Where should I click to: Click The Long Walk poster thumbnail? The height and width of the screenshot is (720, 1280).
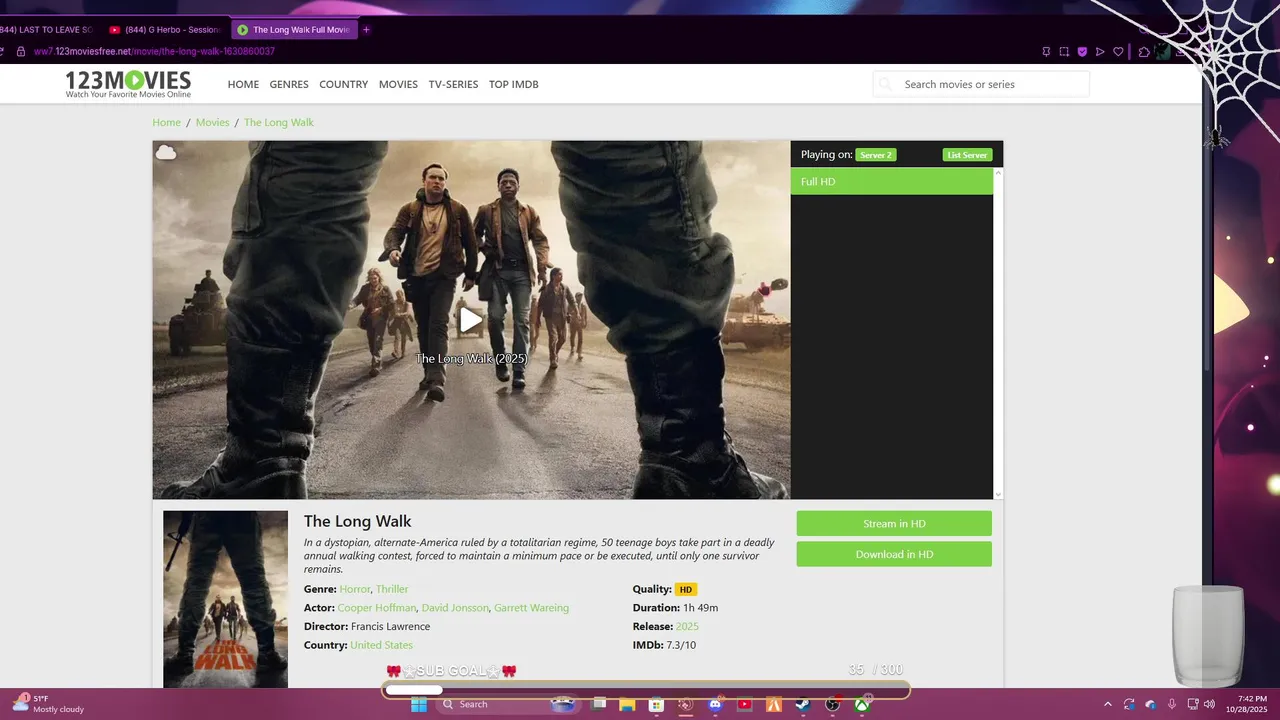(225, 599)
